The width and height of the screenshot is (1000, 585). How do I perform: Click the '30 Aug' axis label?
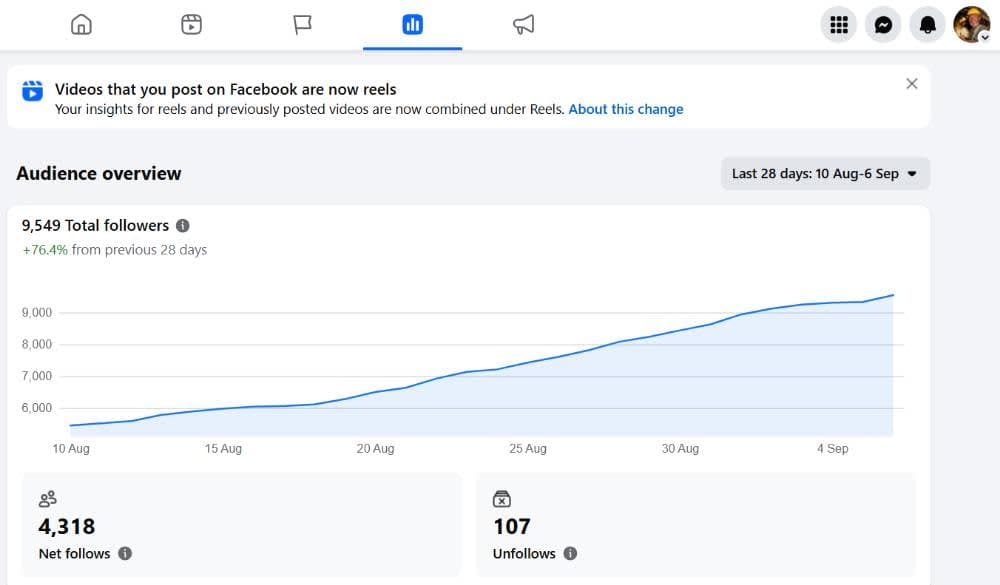[680, 448]
